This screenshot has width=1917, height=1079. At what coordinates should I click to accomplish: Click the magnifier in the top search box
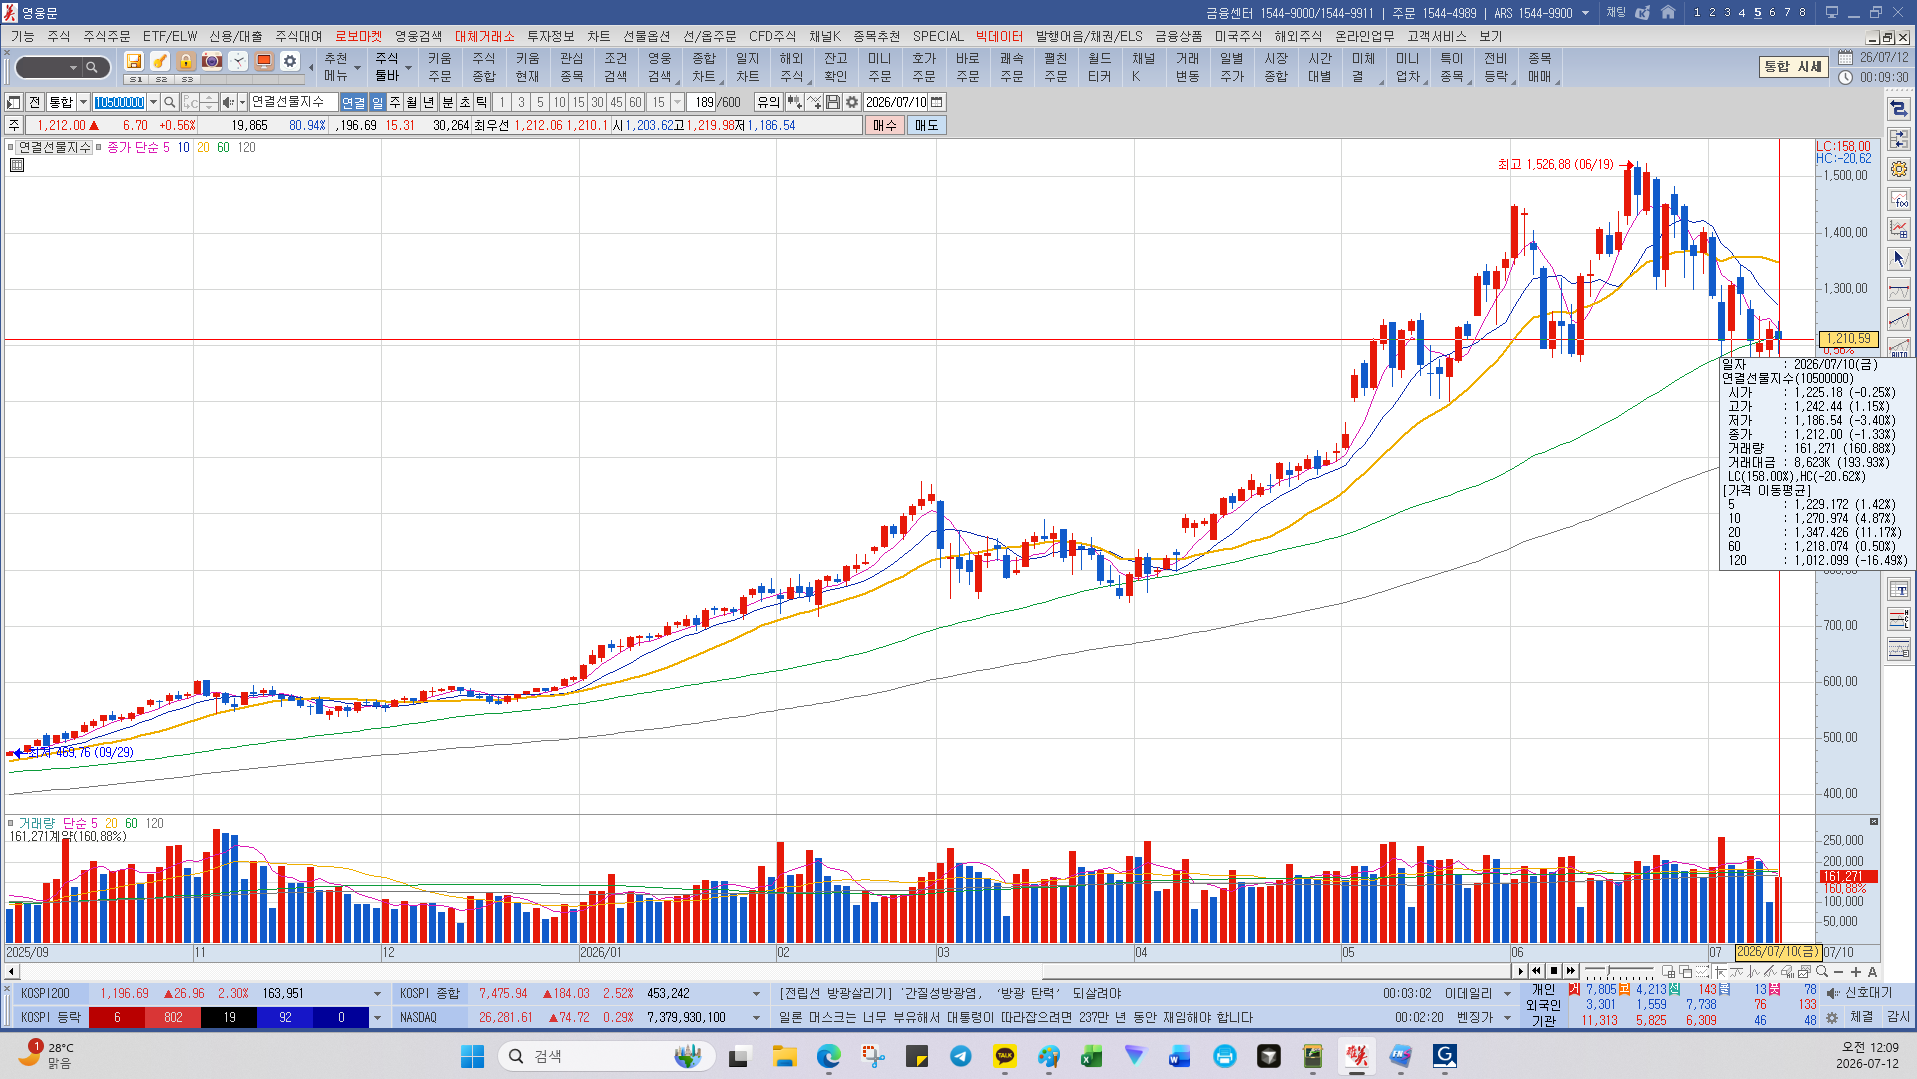[92, 68]
